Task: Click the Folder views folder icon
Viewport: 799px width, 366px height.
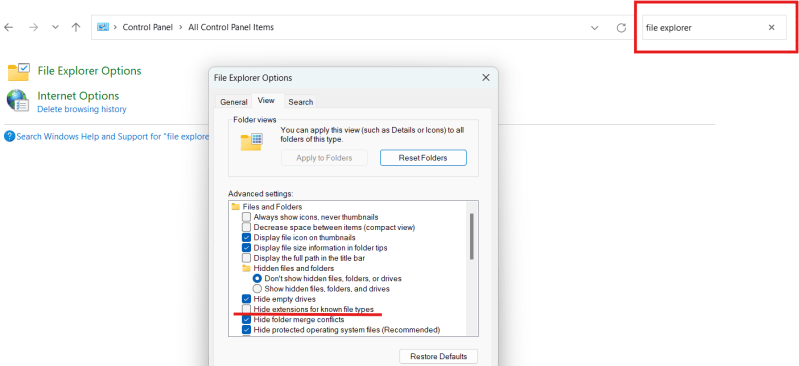Action: click(x=251, y=142)
